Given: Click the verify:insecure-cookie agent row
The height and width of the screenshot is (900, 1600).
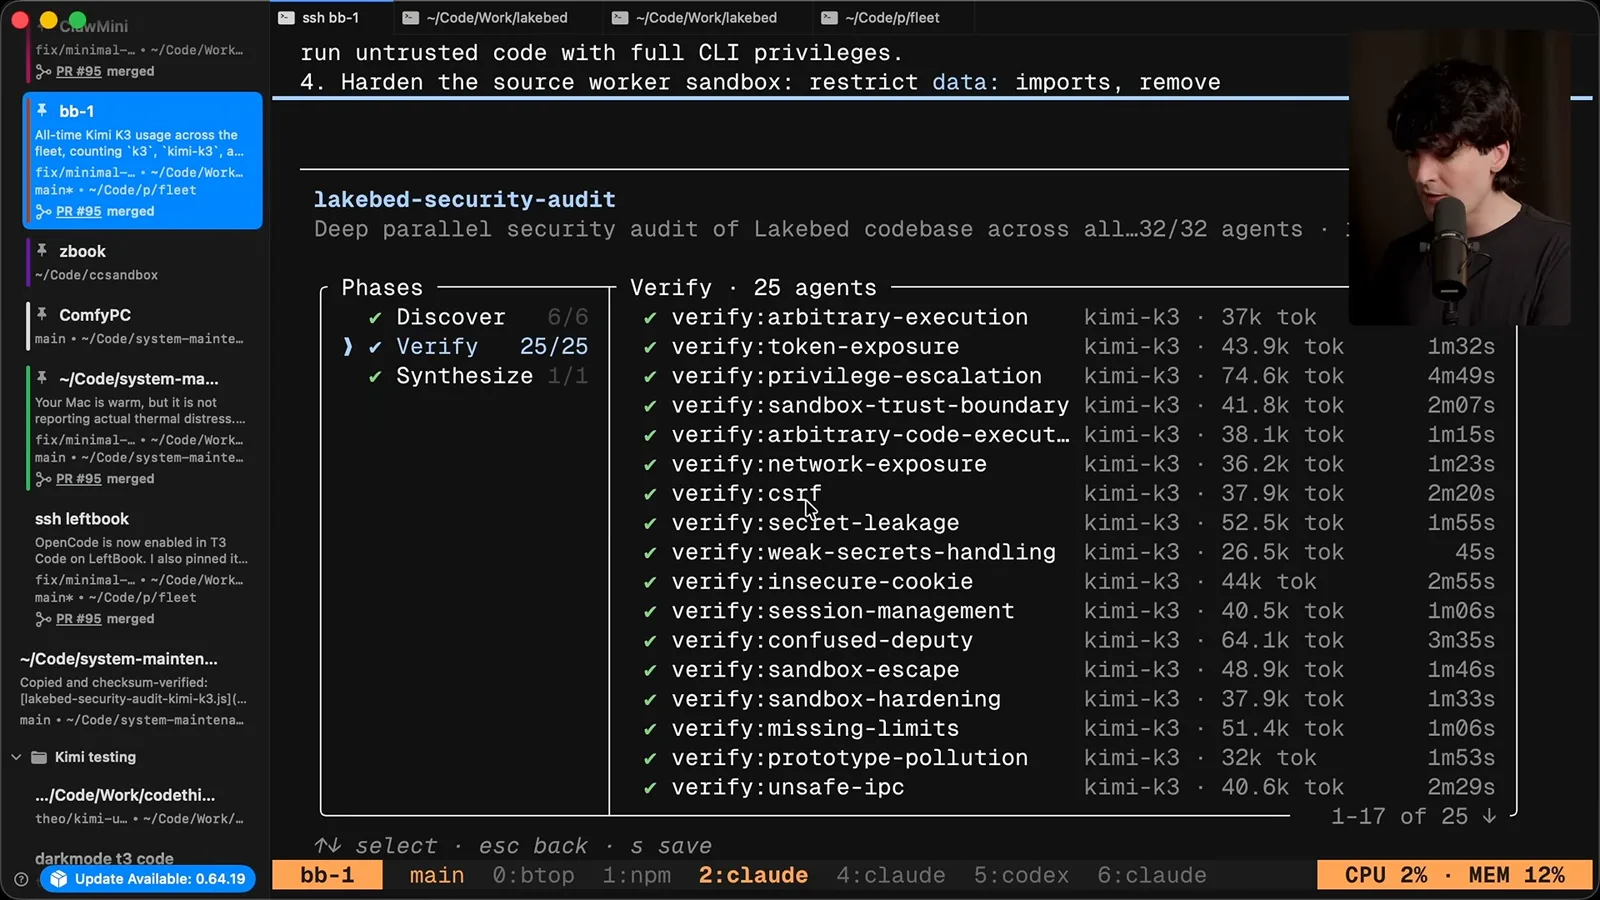Looking at the screenshot, I should tap(1068, 582).
